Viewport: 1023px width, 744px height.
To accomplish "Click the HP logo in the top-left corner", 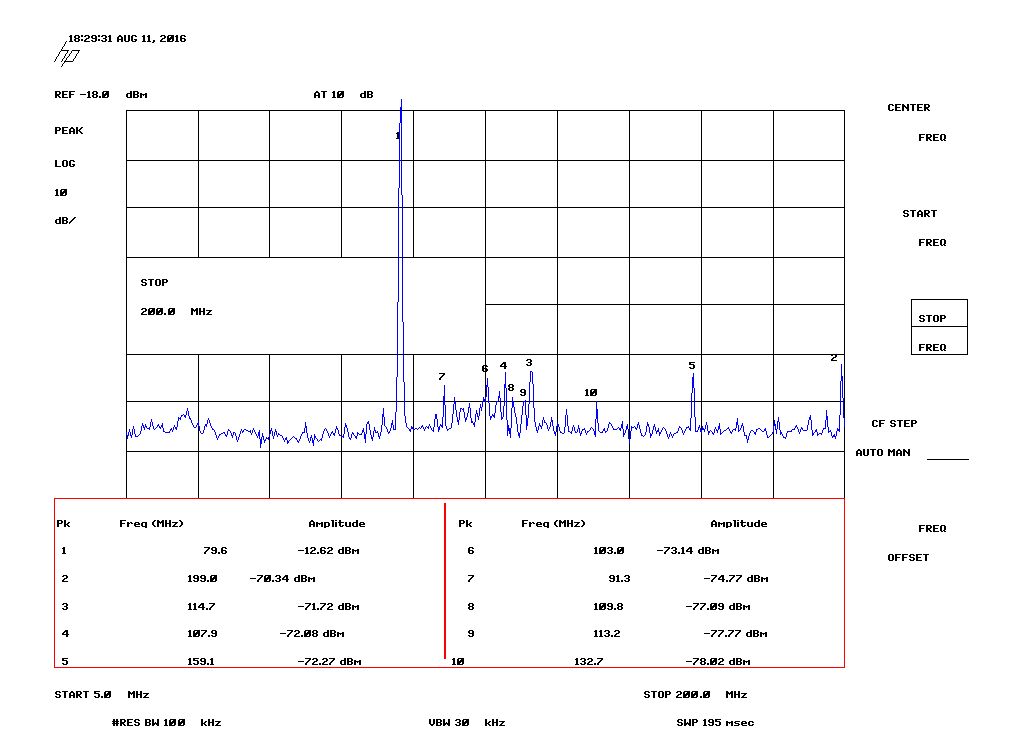I will pos(68,54).
